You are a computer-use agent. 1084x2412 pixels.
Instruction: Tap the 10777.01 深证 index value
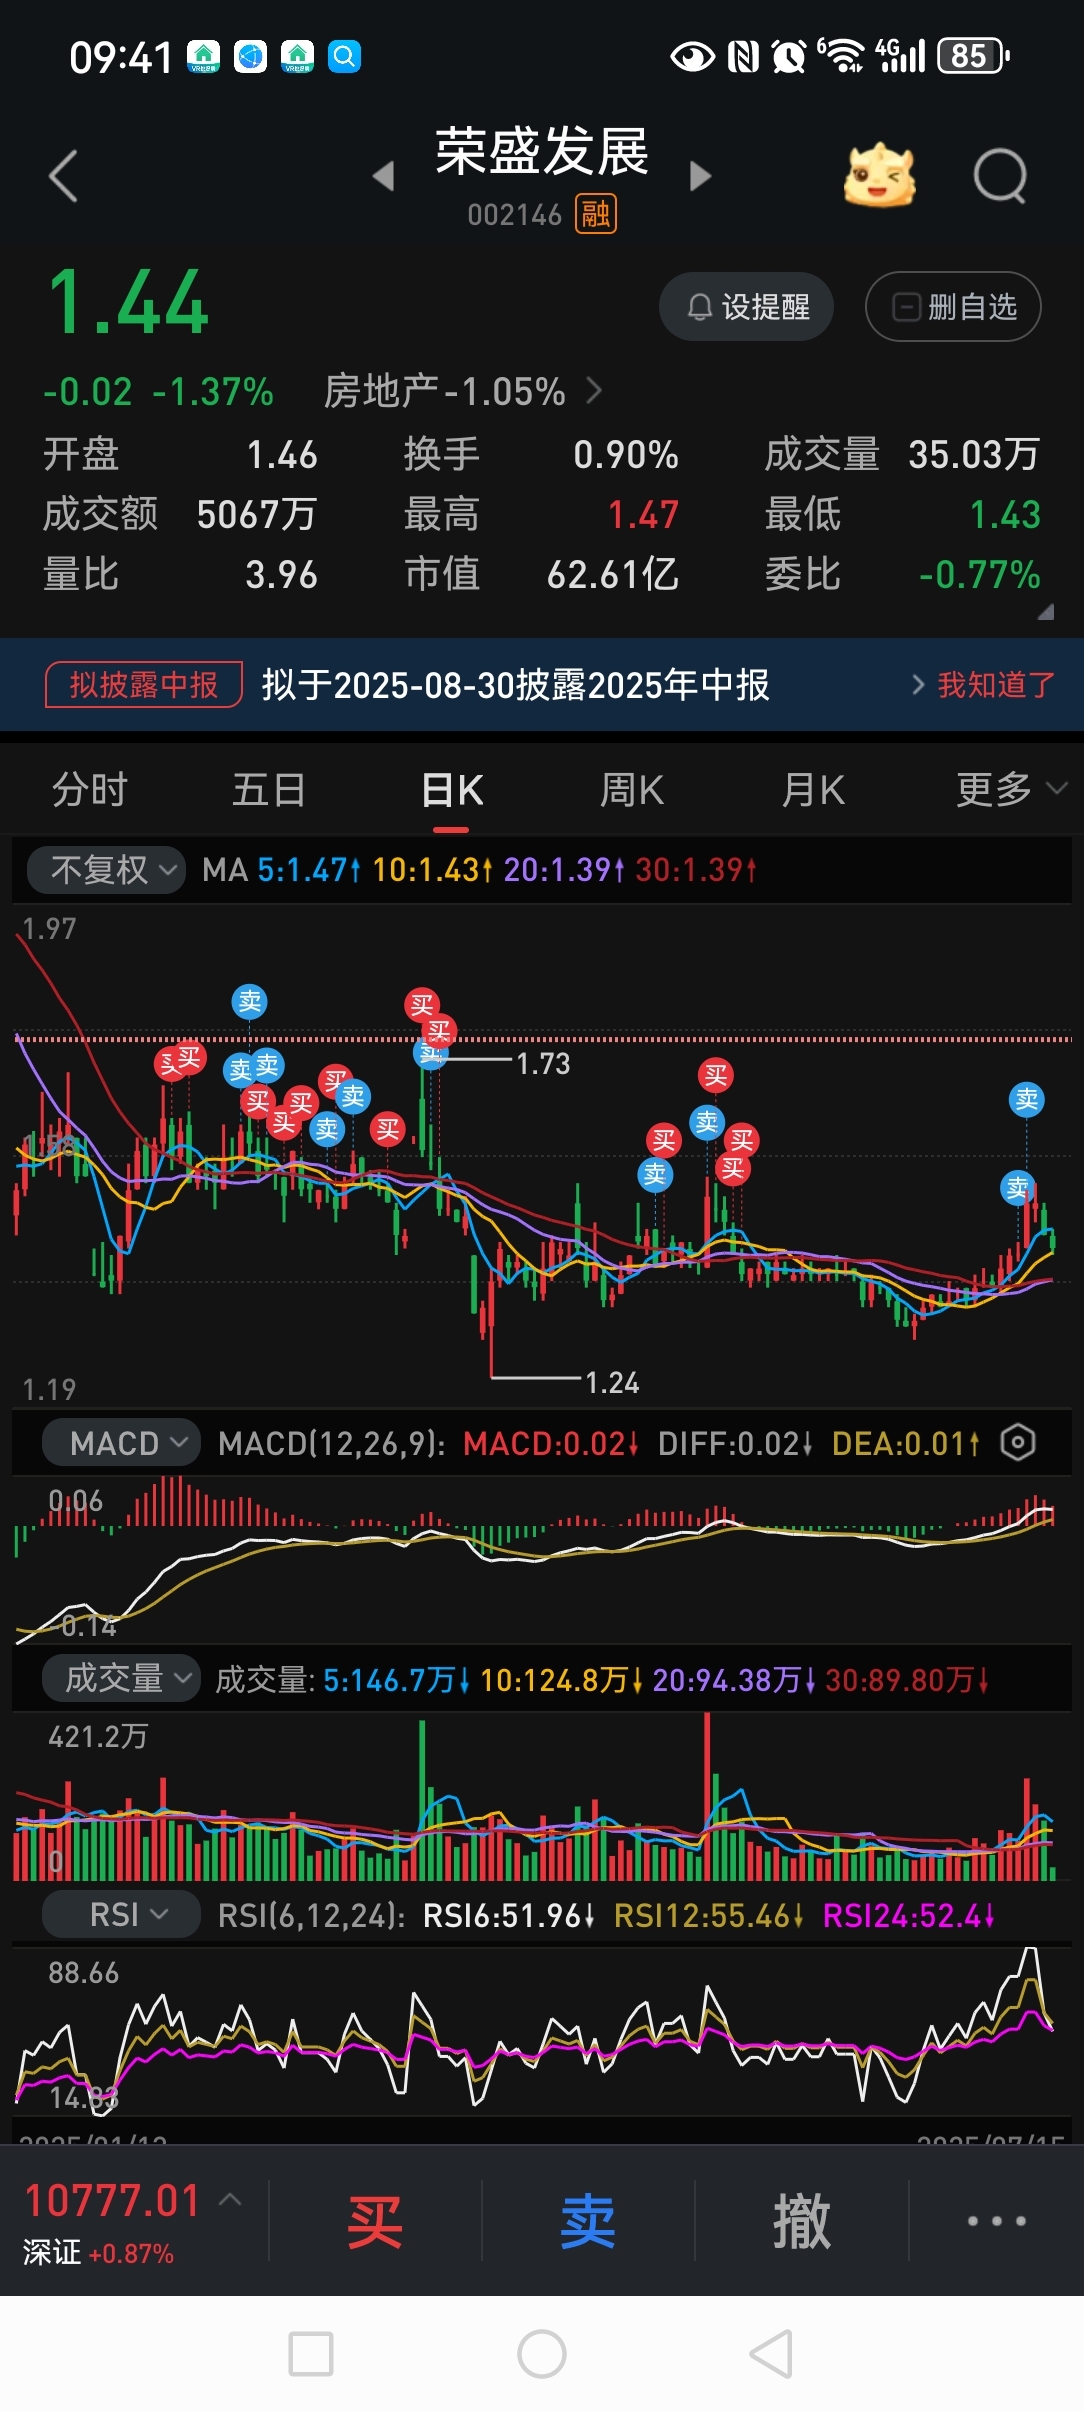(112, 2201)
